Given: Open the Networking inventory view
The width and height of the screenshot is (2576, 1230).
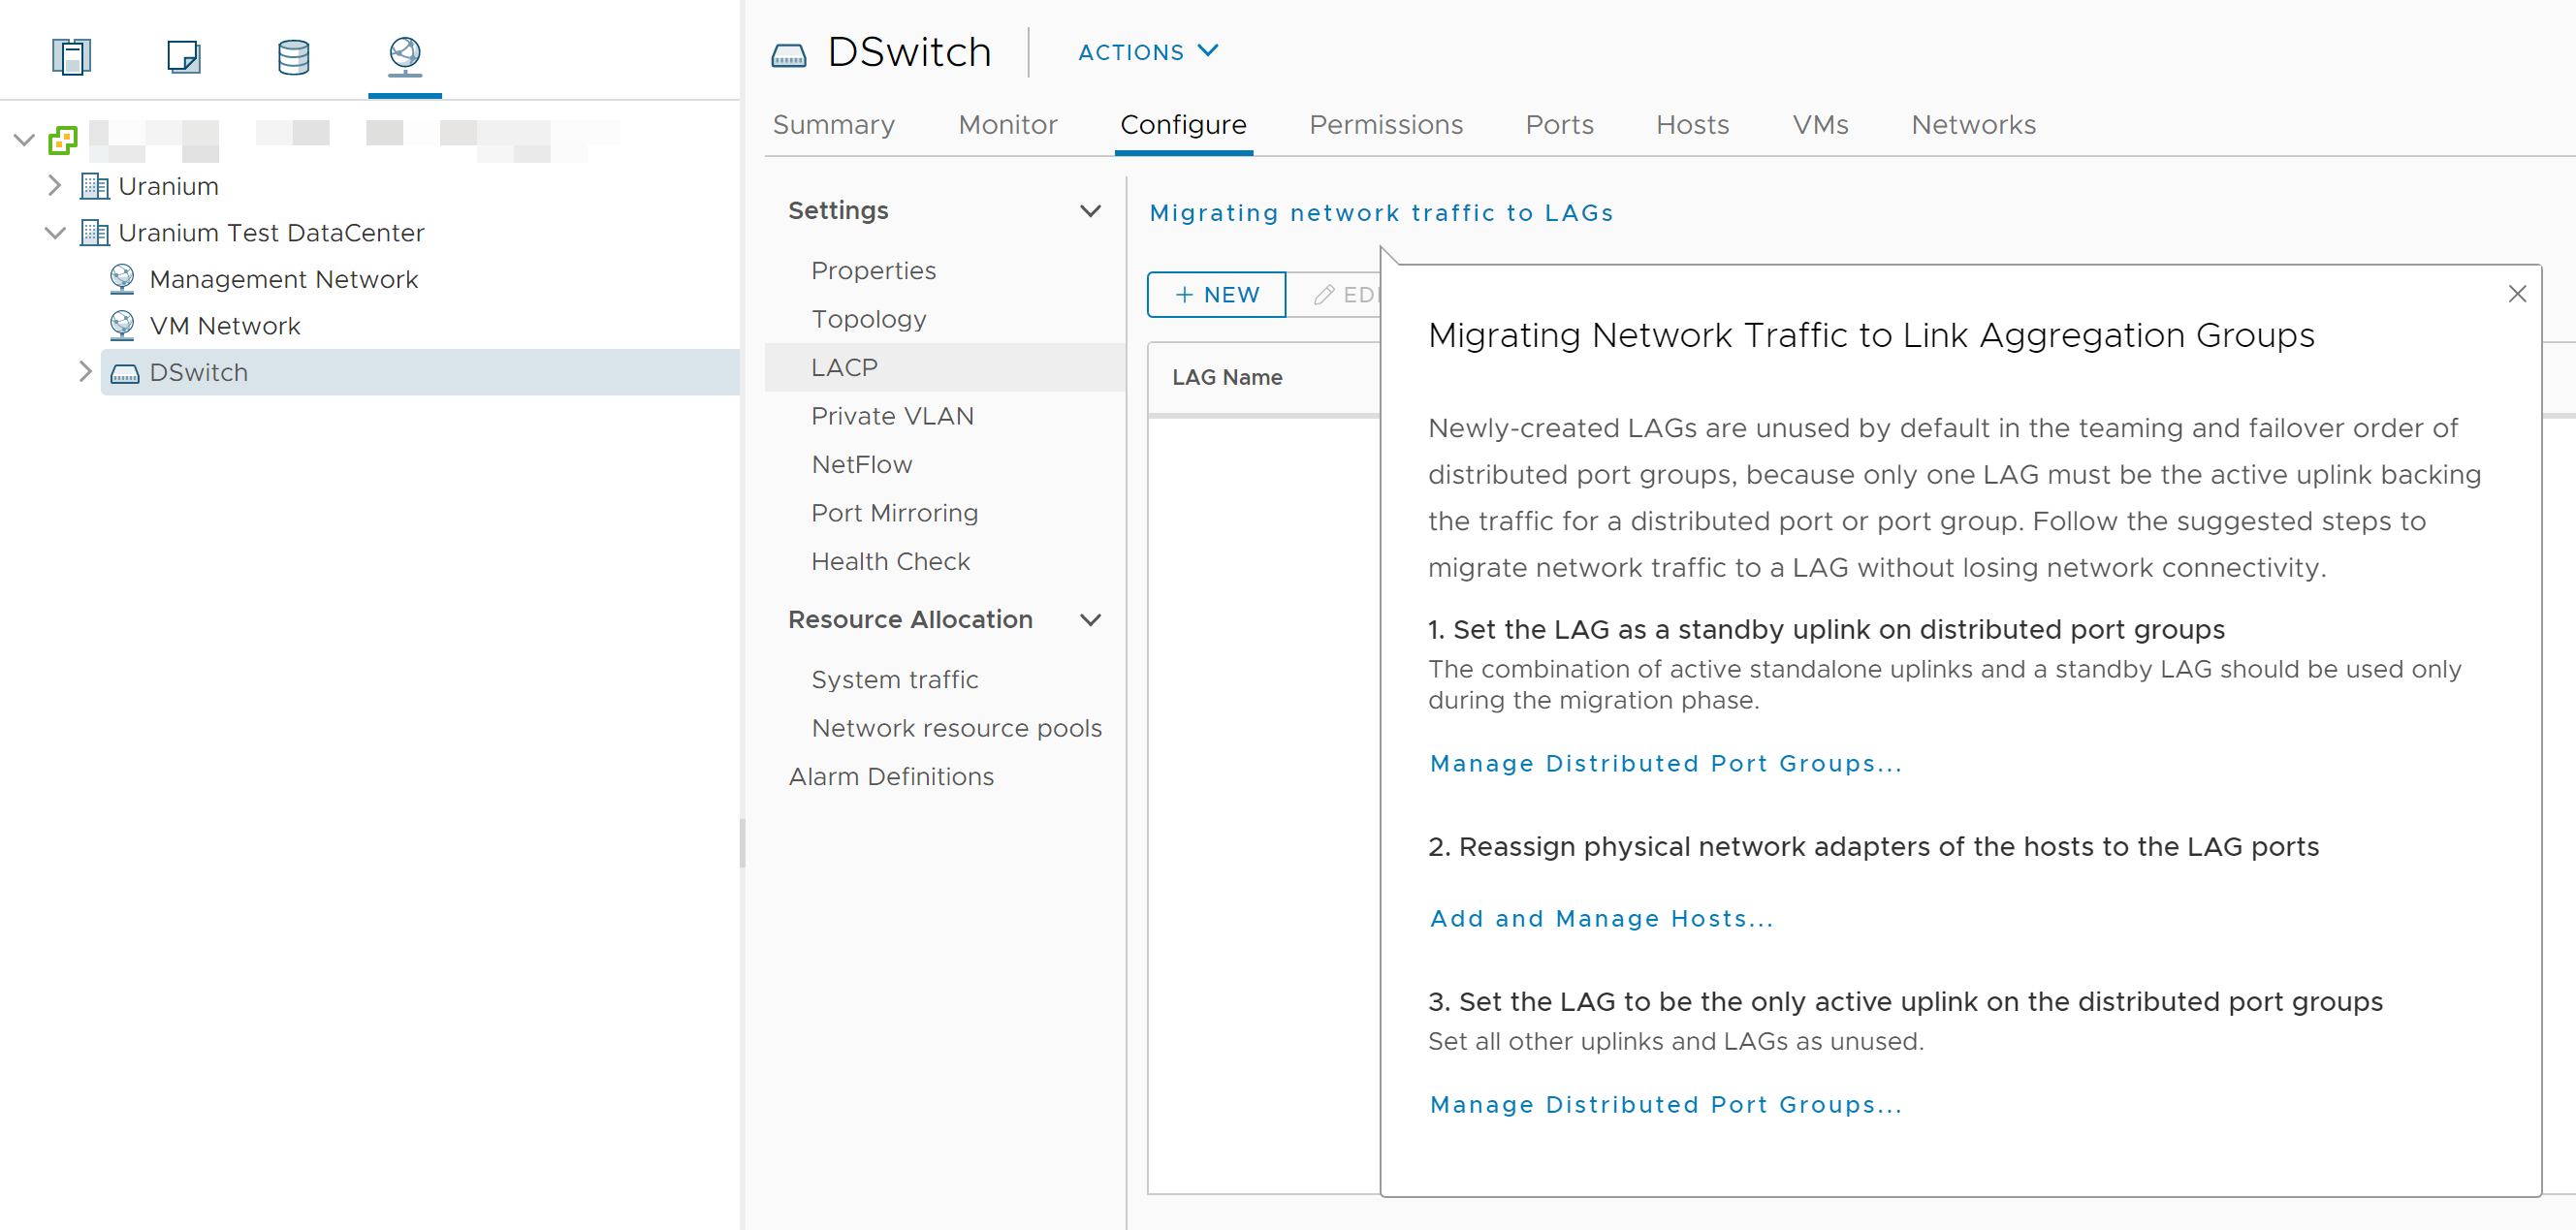Looking at the screenshot, I should (404, 56).
